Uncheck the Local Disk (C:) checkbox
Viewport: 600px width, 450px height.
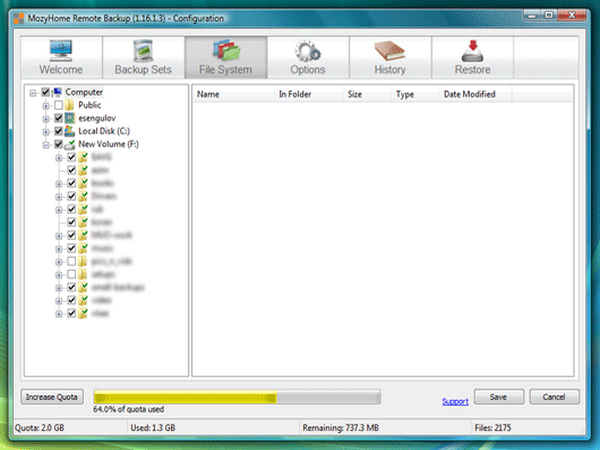[x=58, y=131]
